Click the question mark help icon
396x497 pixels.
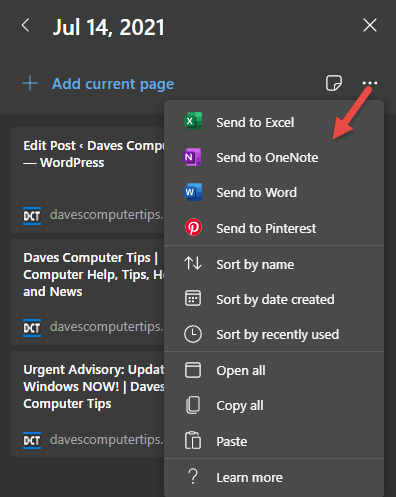pos(193,476)
